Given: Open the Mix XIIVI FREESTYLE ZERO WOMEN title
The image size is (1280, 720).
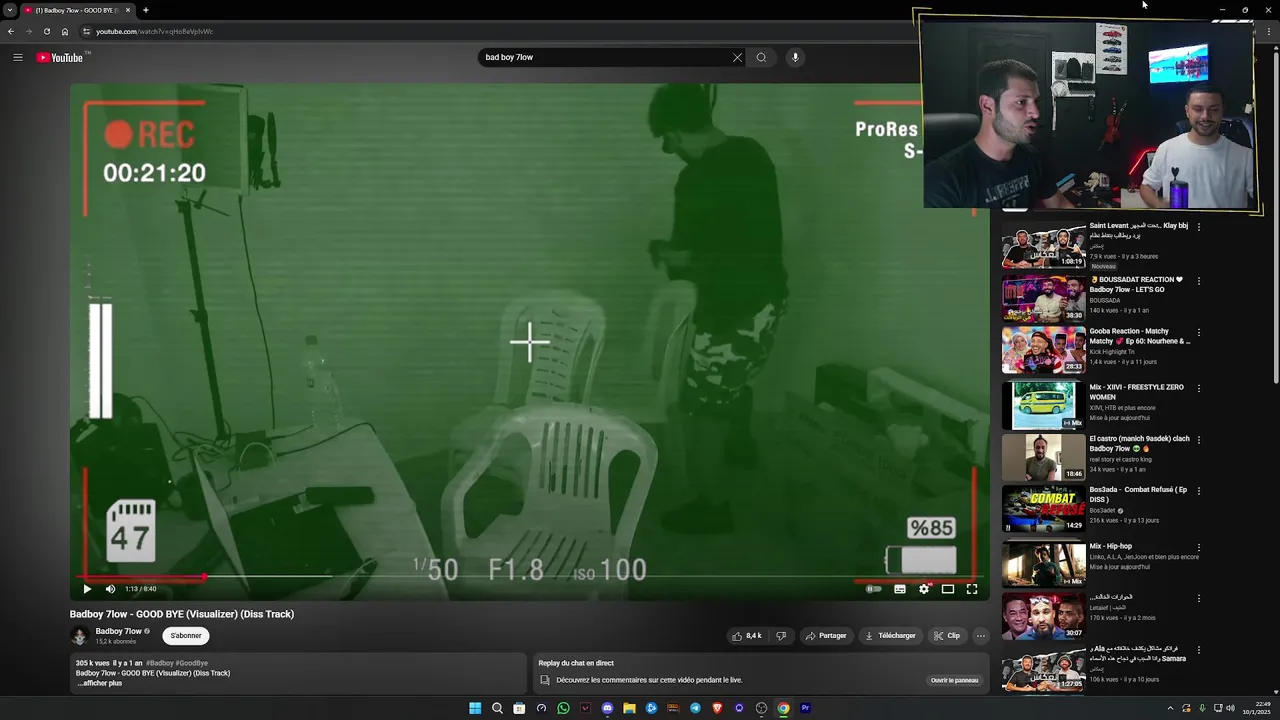Looking at the screenshot, I should pyautogui.click(x=1137, y=392).
